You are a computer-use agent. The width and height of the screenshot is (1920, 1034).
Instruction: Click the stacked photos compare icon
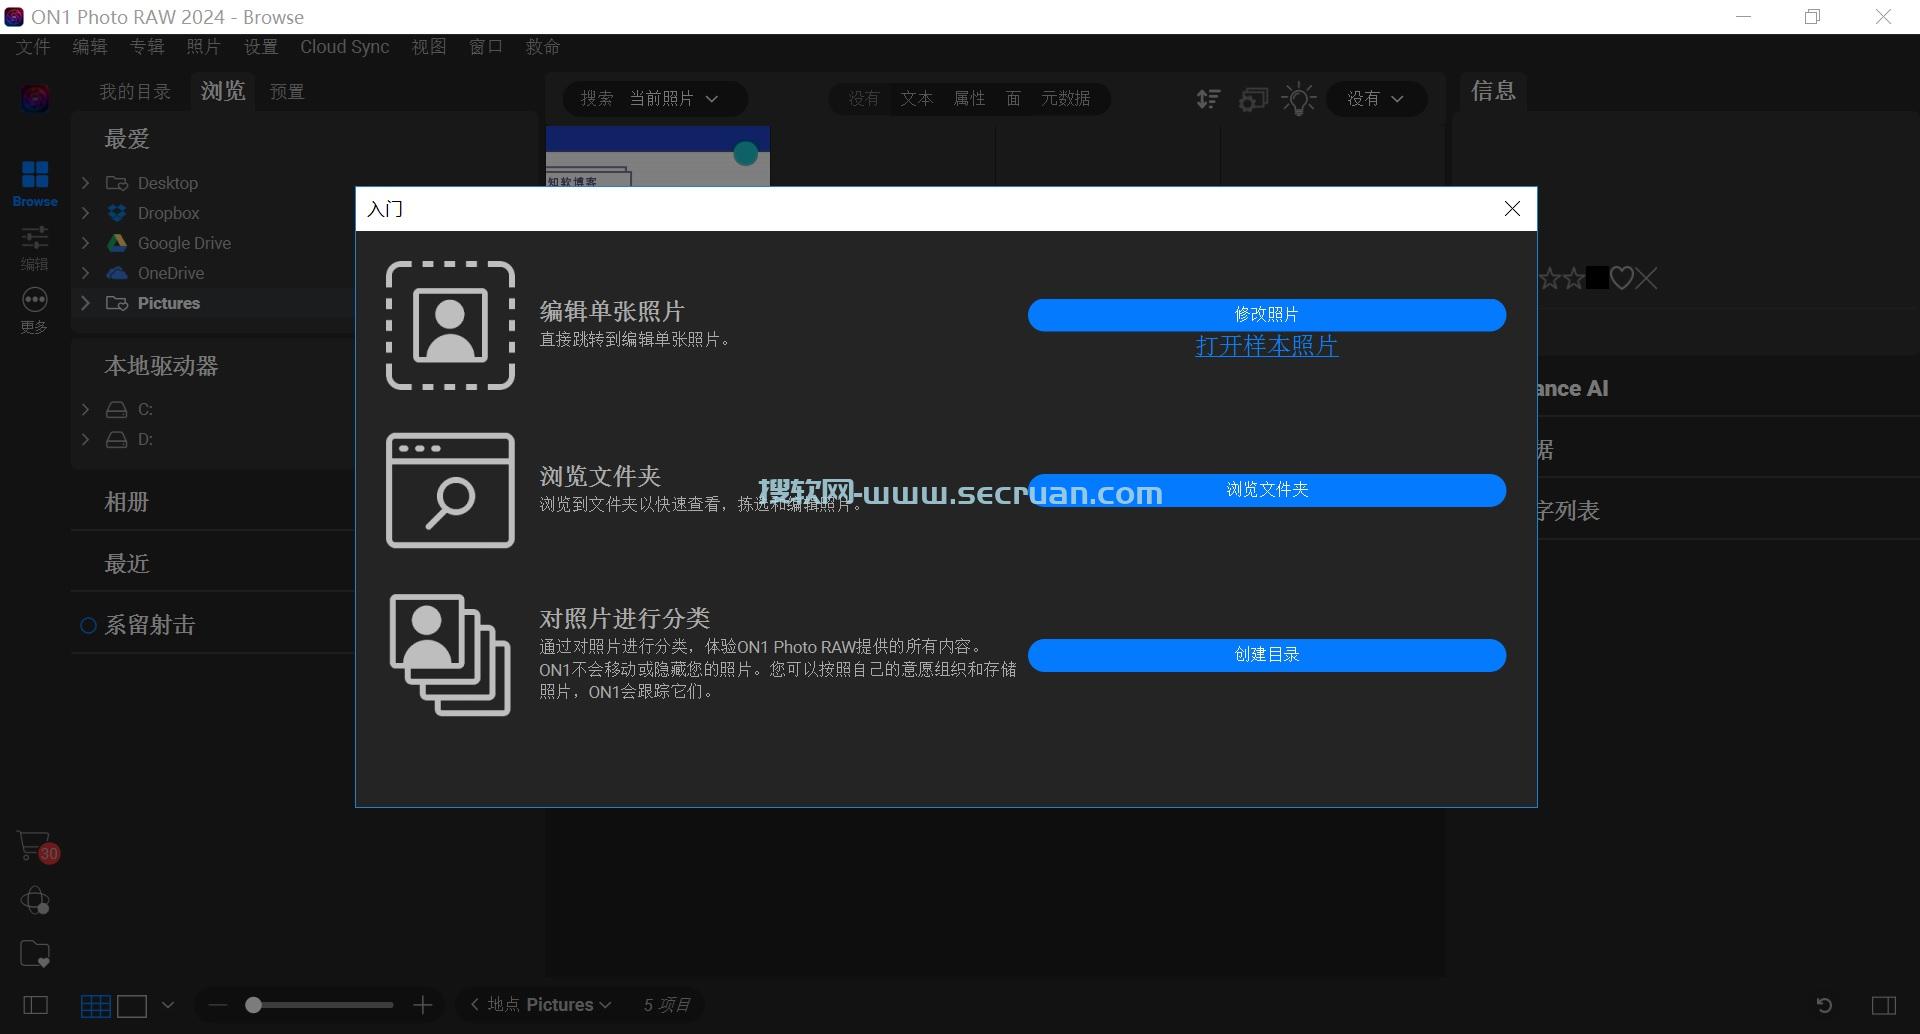(x=1253, y=99)
